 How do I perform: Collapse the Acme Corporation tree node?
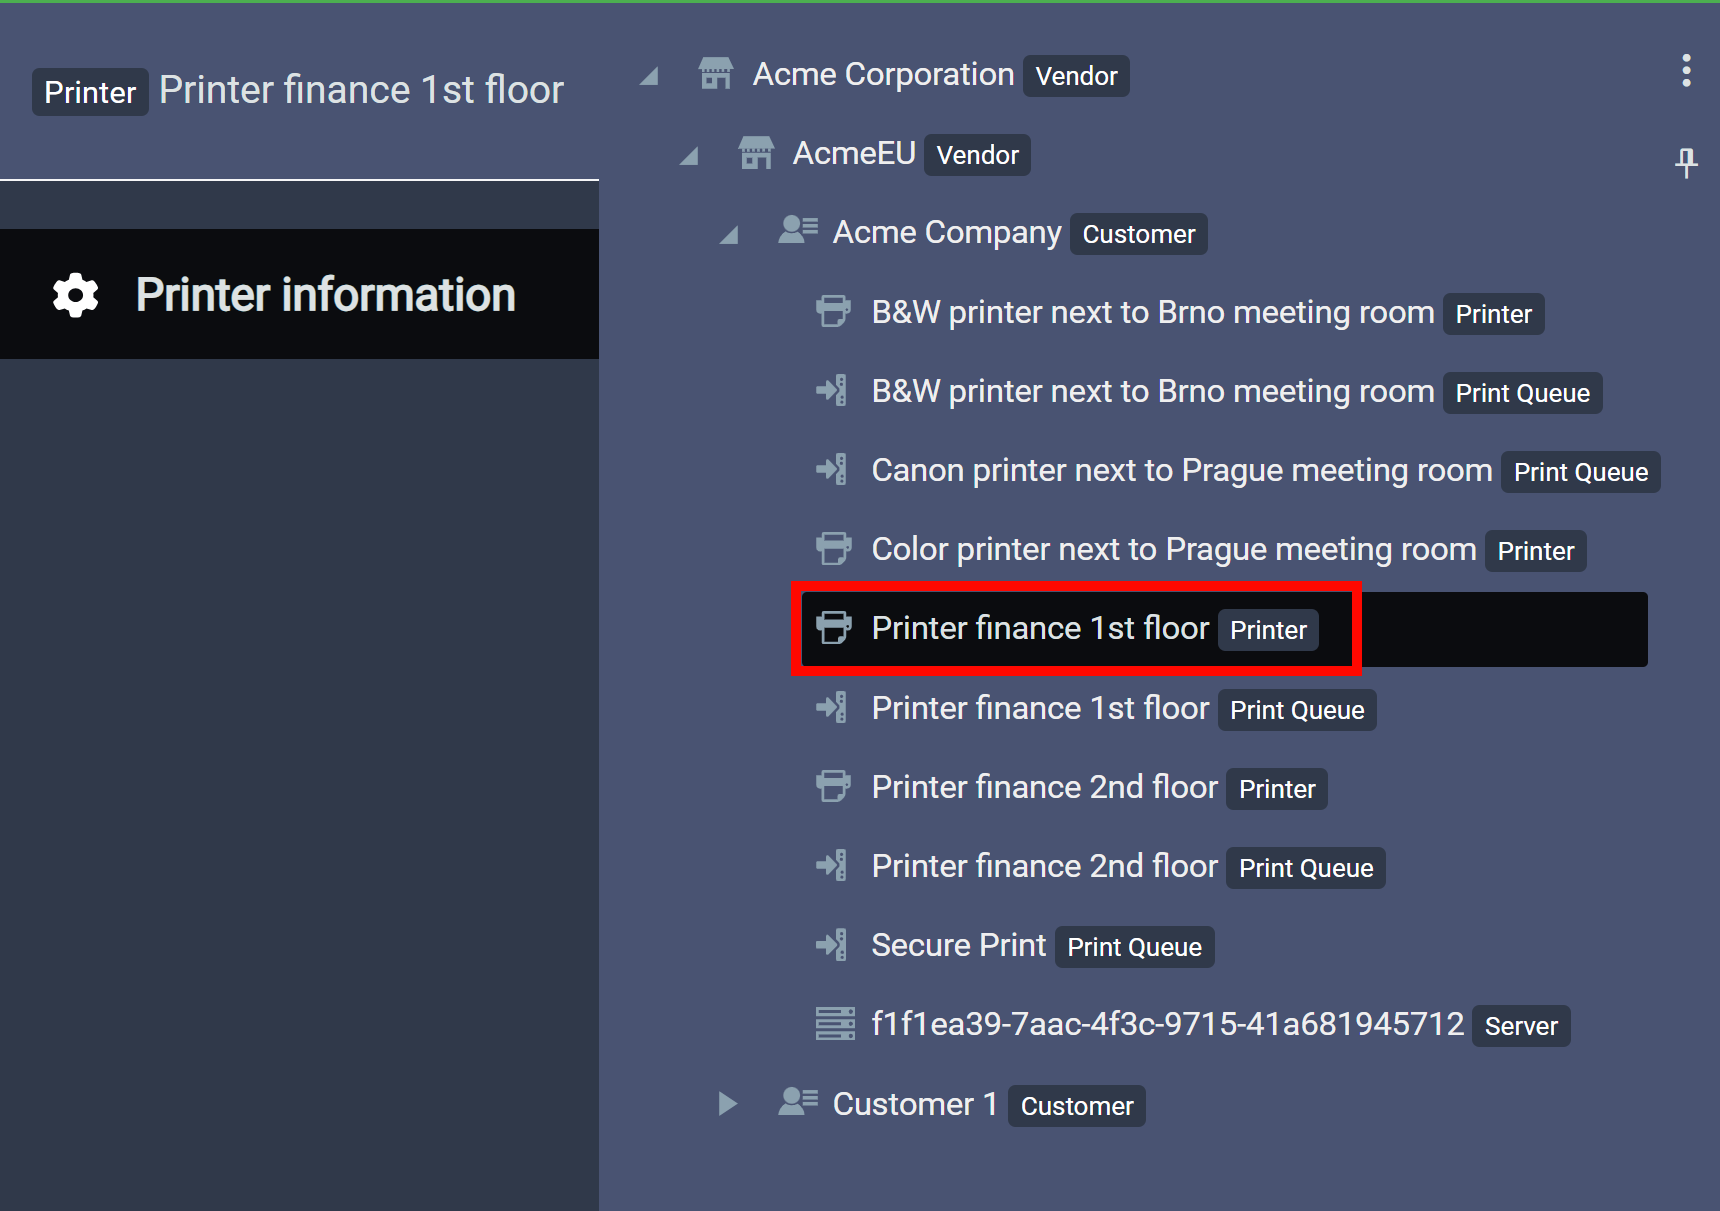(x=650, y=76)
